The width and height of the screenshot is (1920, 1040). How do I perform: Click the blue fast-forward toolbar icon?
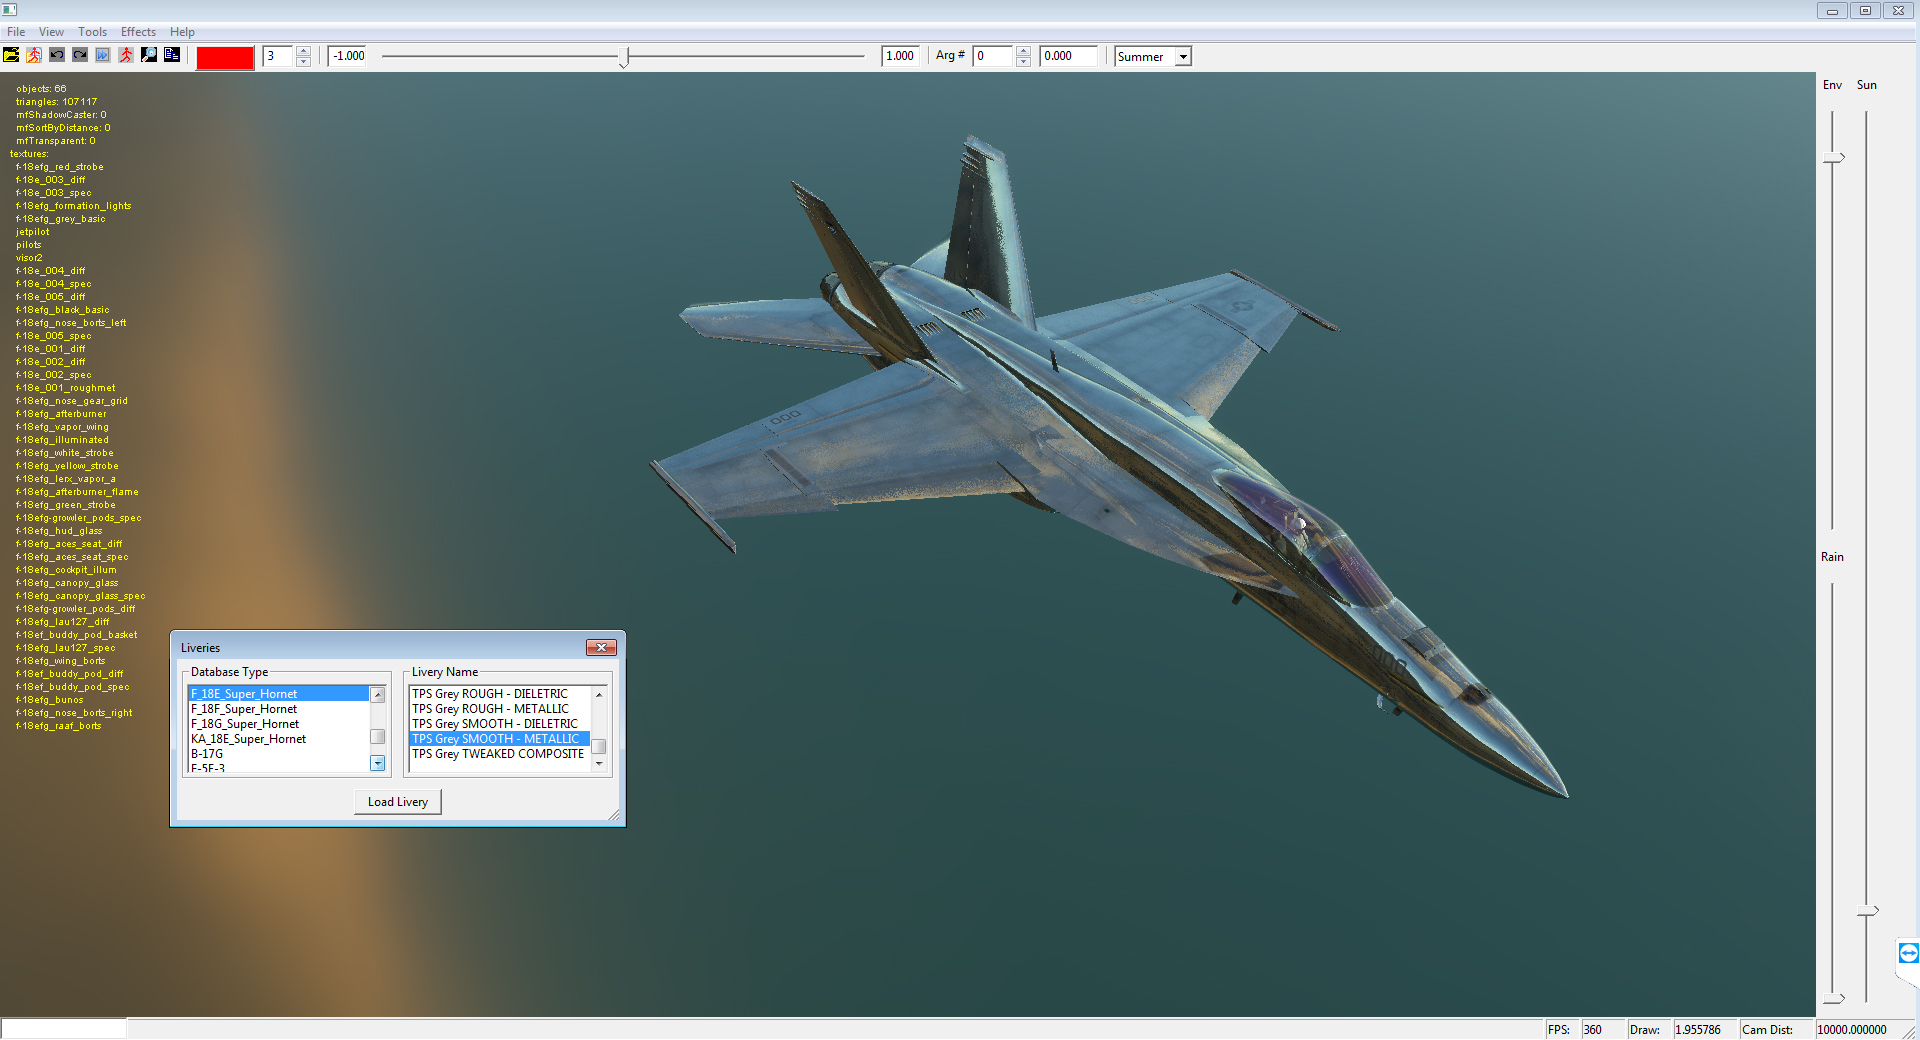pyautogui.click(x=103, y=55)
